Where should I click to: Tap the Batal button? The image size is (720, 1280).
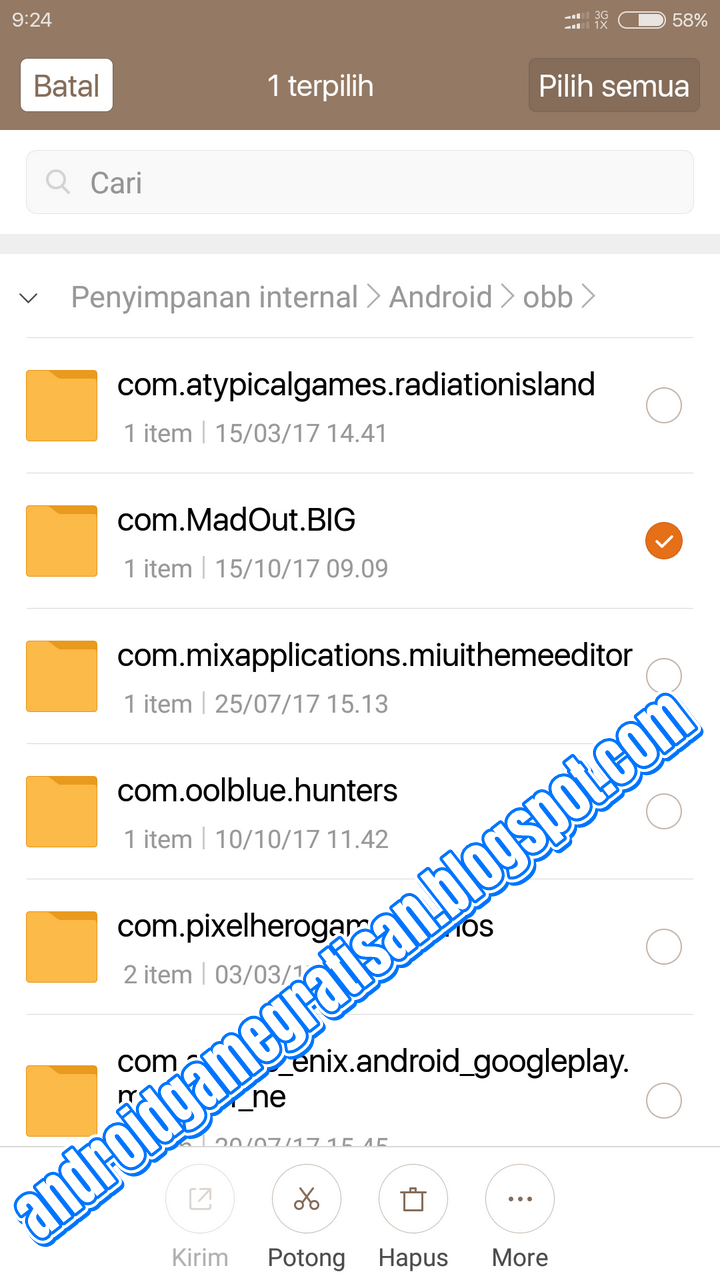point(66,85)
